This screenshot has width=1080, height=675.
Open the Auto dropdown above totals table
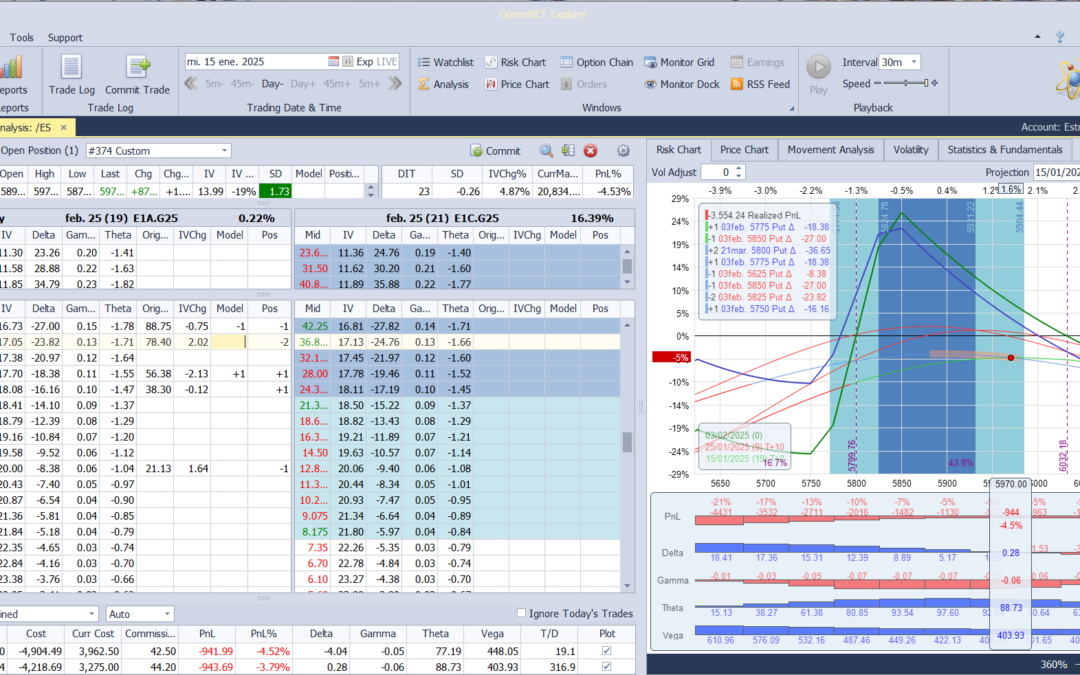pyautogui.click(x=166, y=613)
